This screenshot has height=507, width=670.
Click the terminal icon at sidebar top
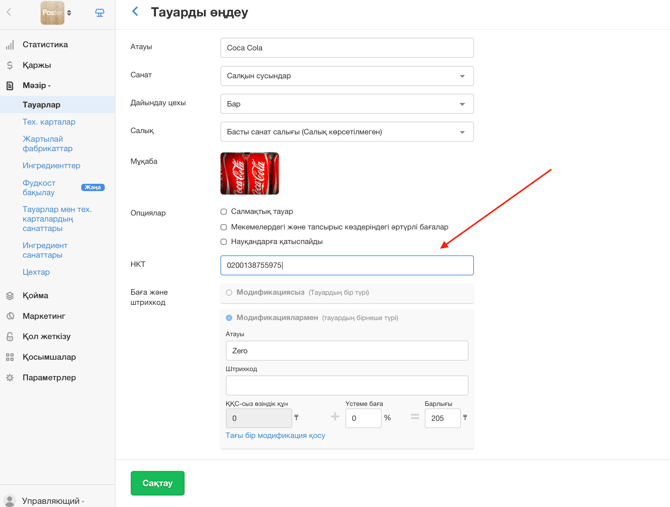tap(100, 13)
